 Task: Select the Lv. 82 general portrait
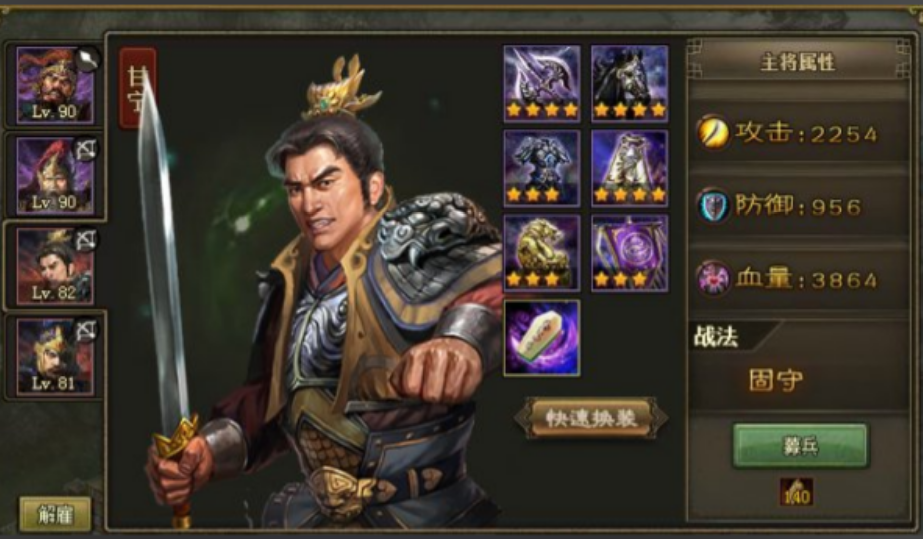pyautogui.click(x=55, y=266)
